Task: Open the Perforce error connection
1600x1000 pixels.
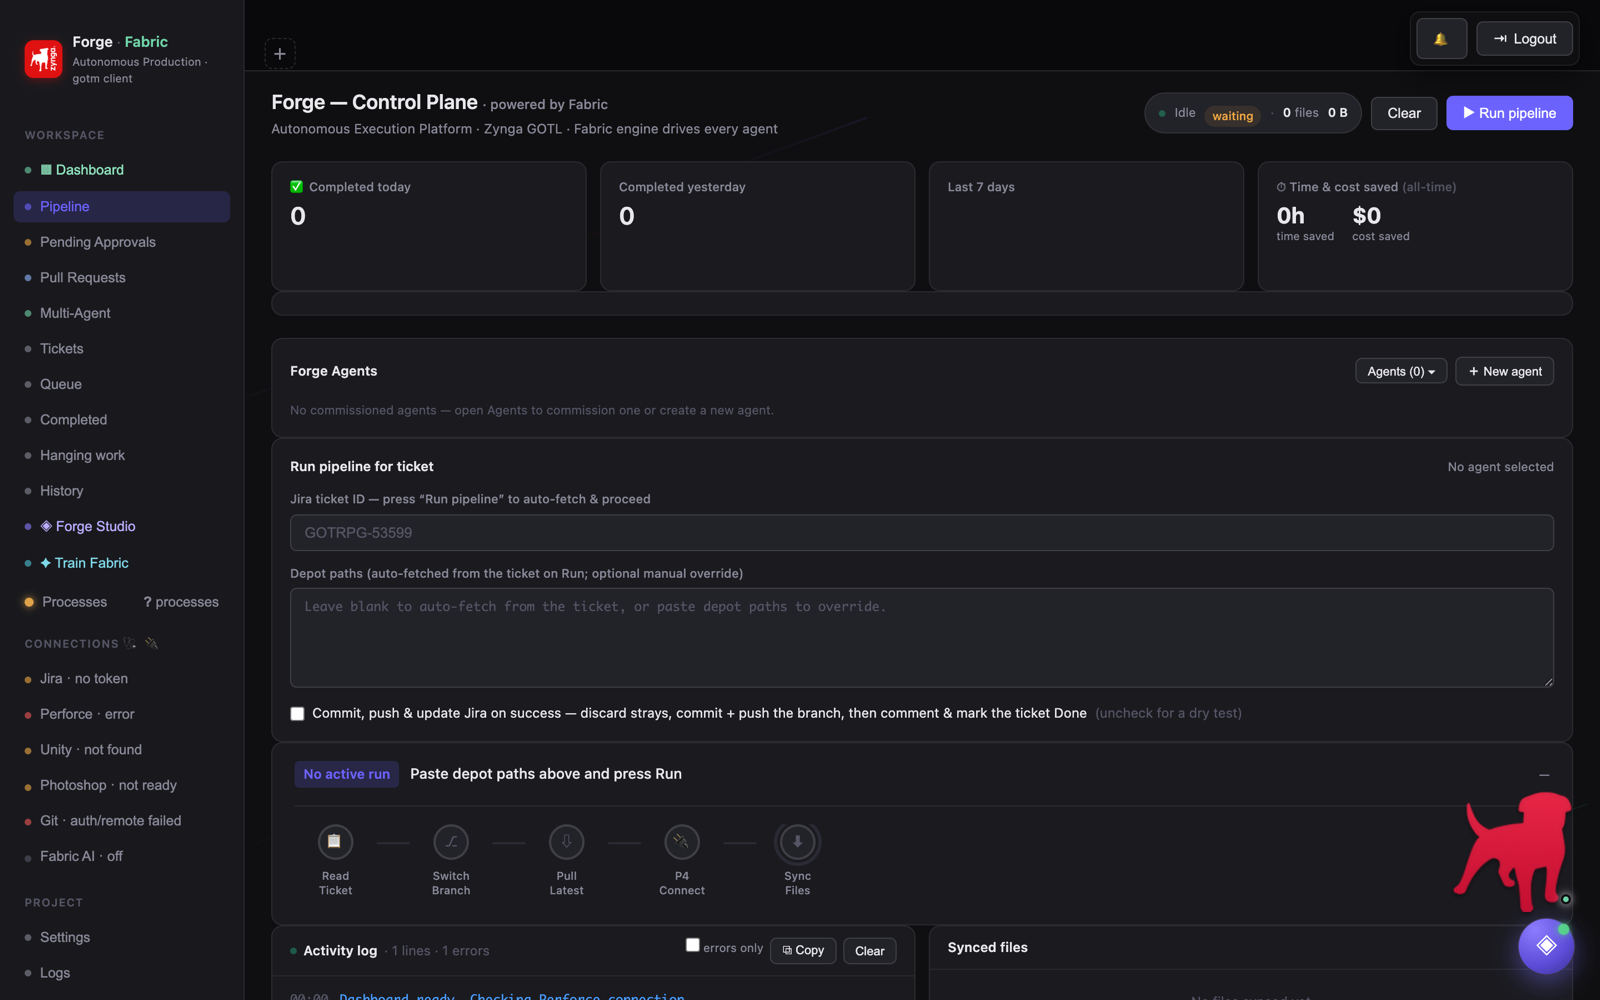Action: (122, 714)
